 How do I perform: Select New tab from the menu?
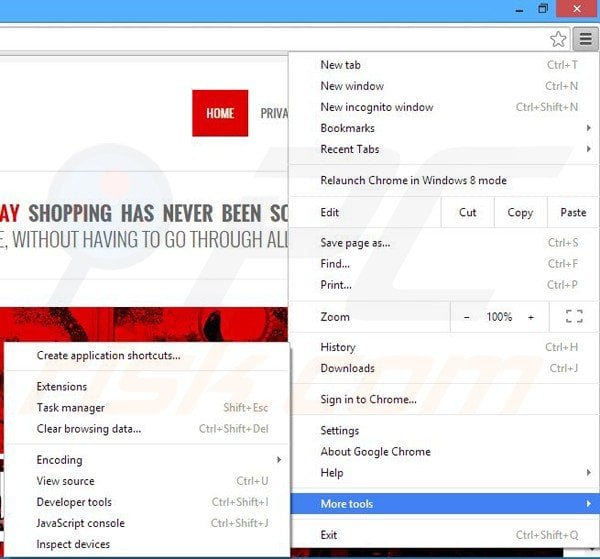[x=443, y=65]
